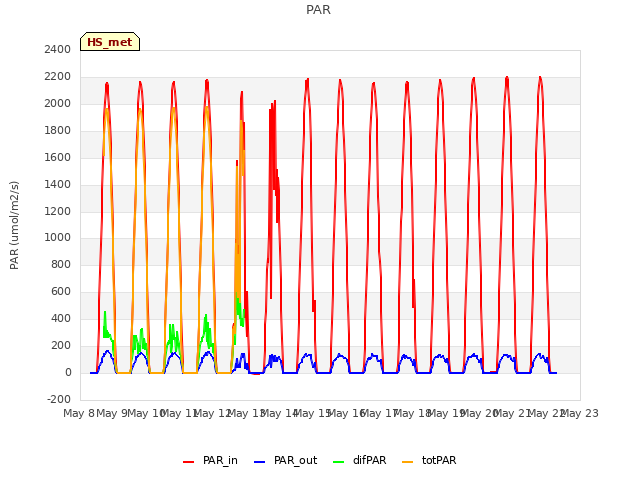Screen dimensions: 640x480
Task: Click the 1400 y-axis tick label
Action: click(x=58, y=184)
